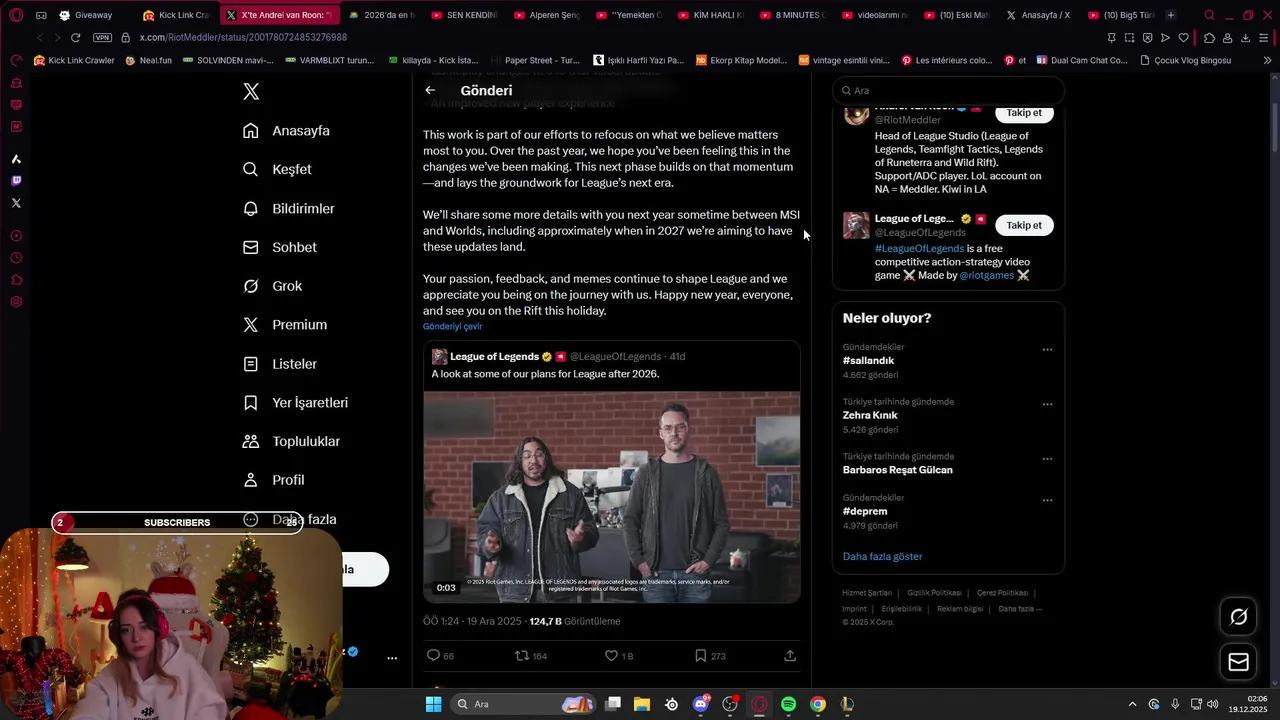The width and height of the screenshot is (1280, 720).
Task: Switch to 8 MINUTES YouTube tab
Action: pyautogui.click(x=793, y=15)
